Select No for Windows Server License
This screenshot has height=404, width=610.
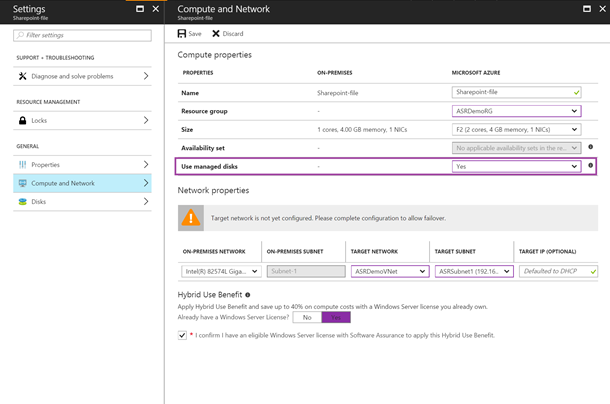[307, 318]
